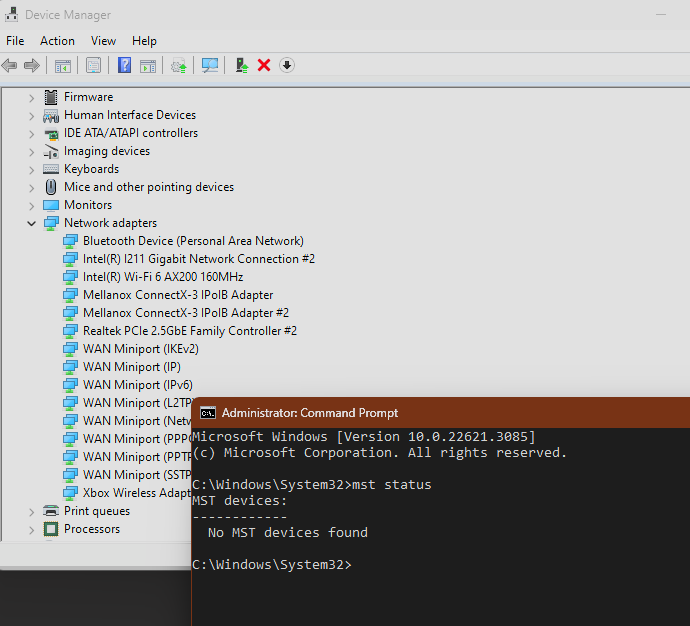Click Enable device icon with green arrow
Image resolution: width=690 pixels, height=626 pixels.
[x=242, y=66]
